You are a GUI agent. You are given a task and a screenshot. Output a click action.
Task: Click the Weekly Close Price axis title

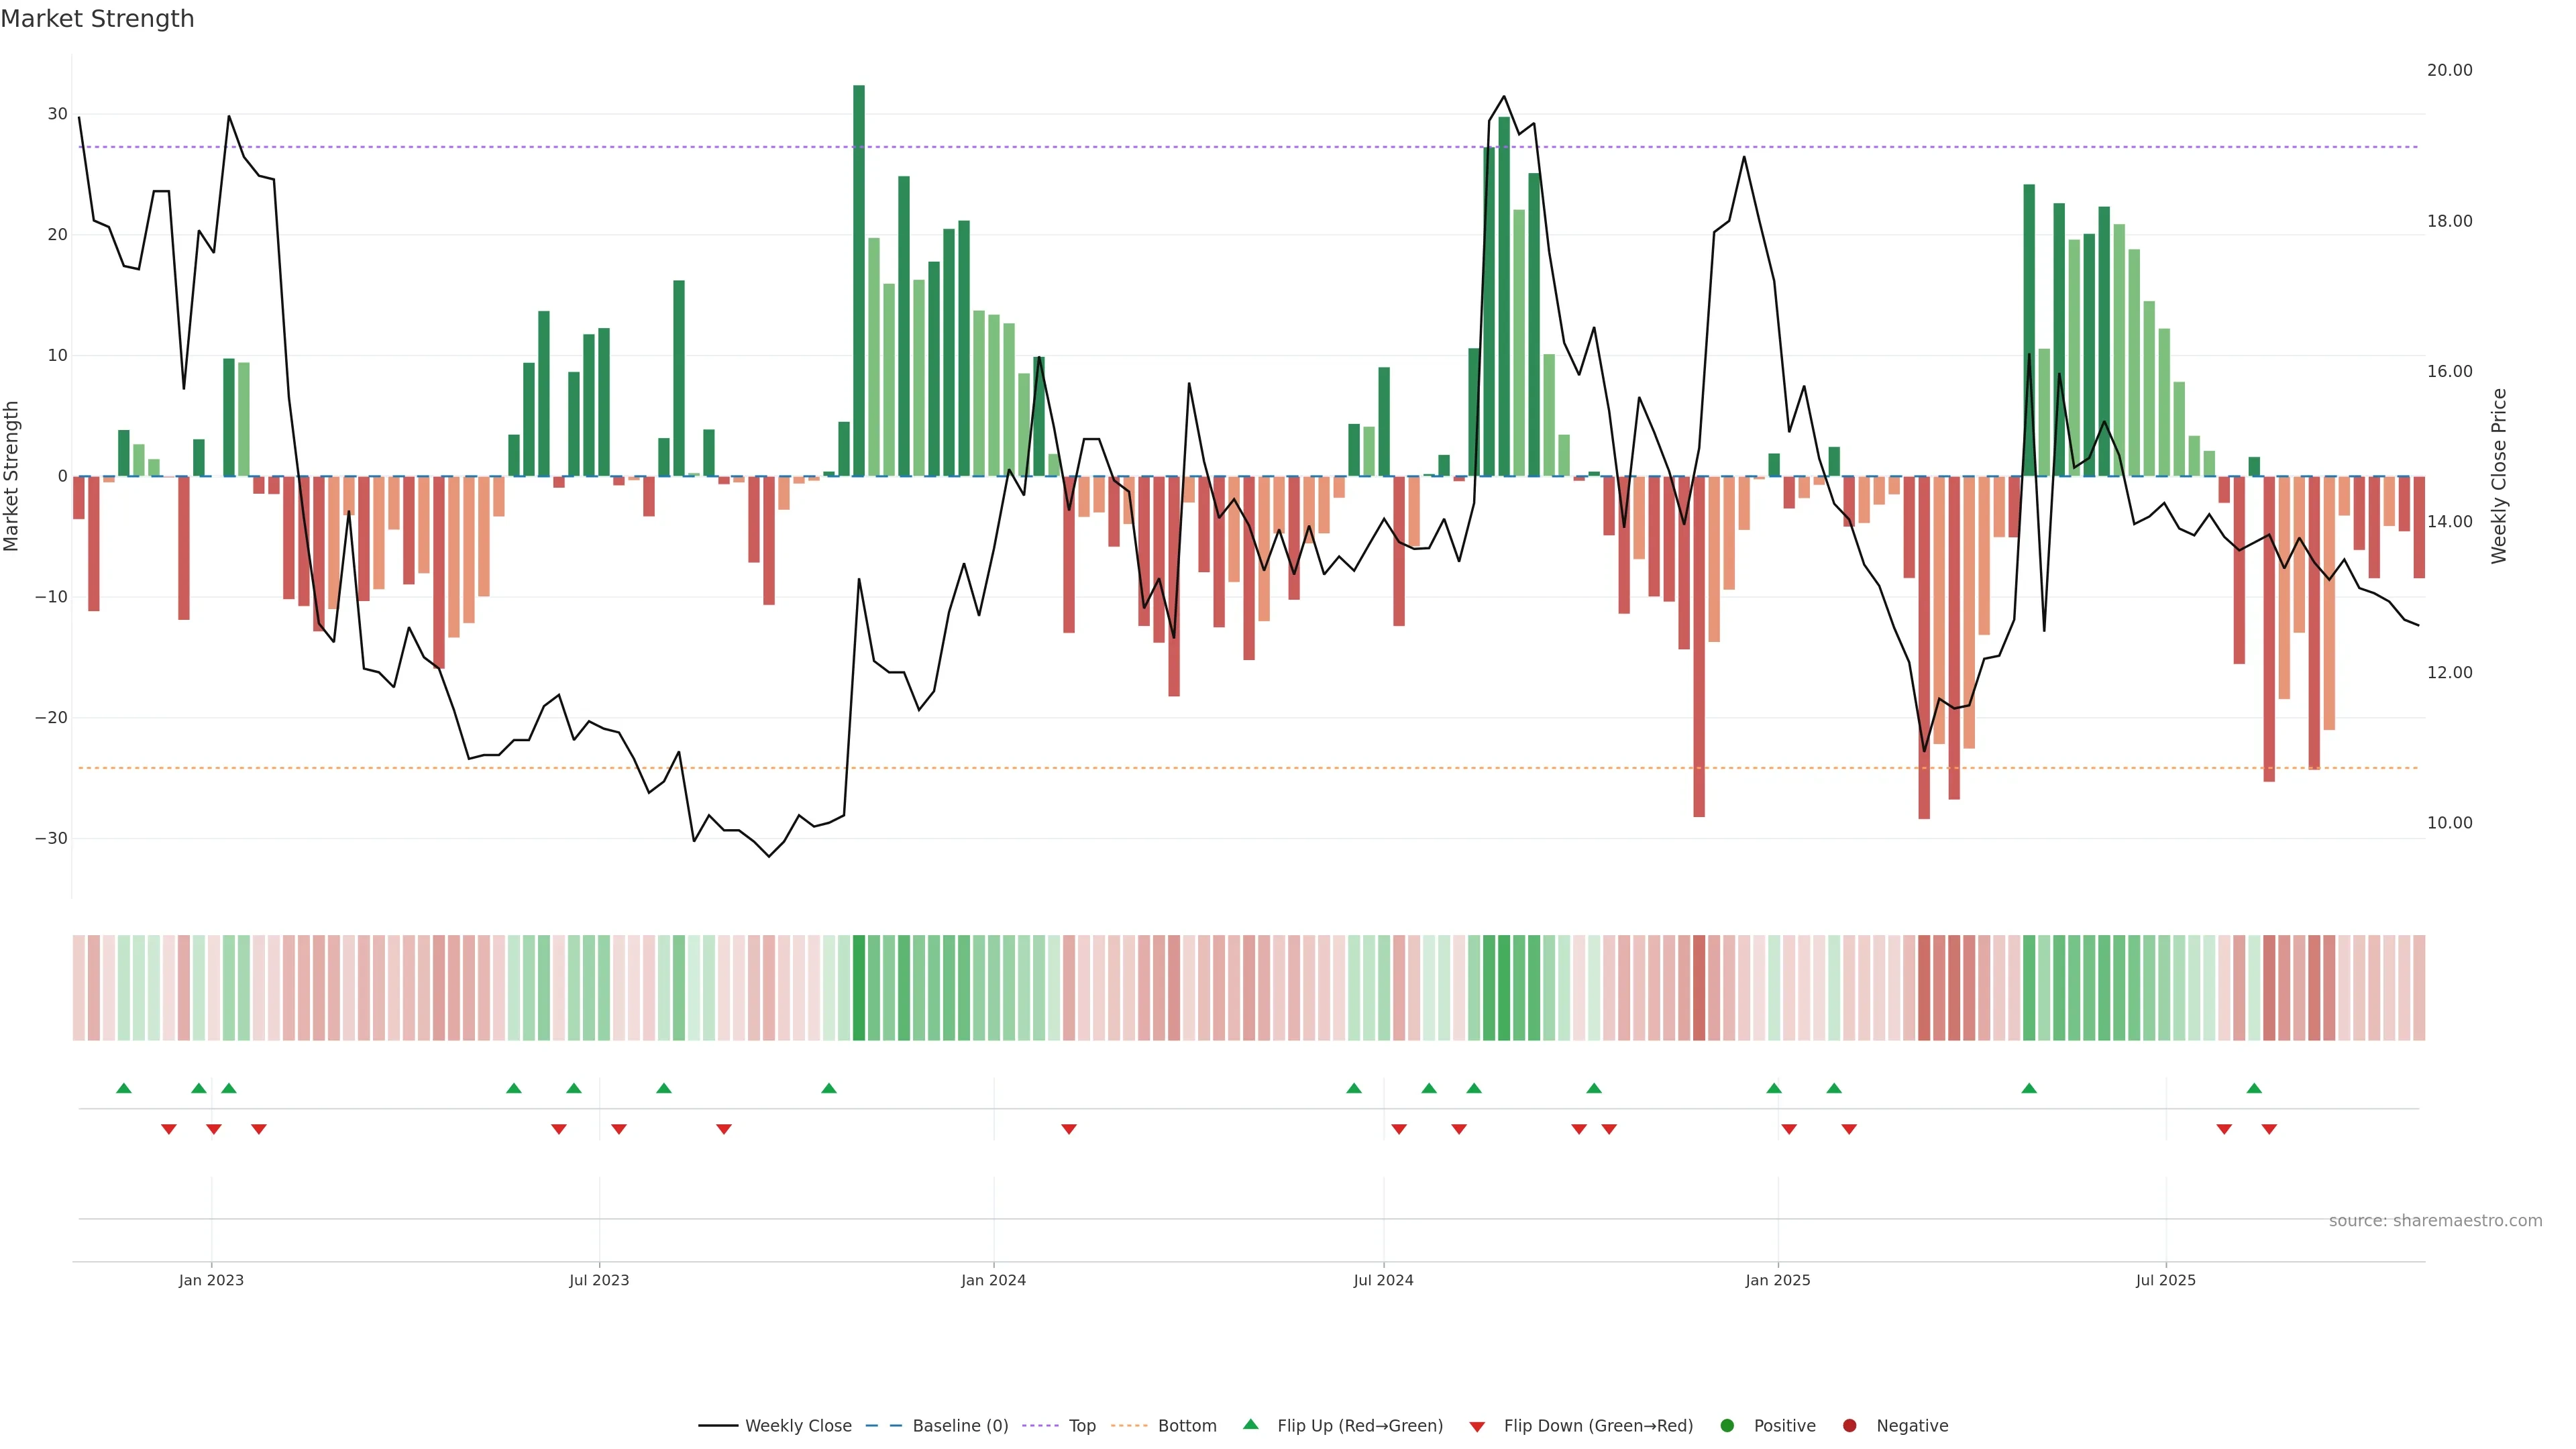coord(2499,476)
